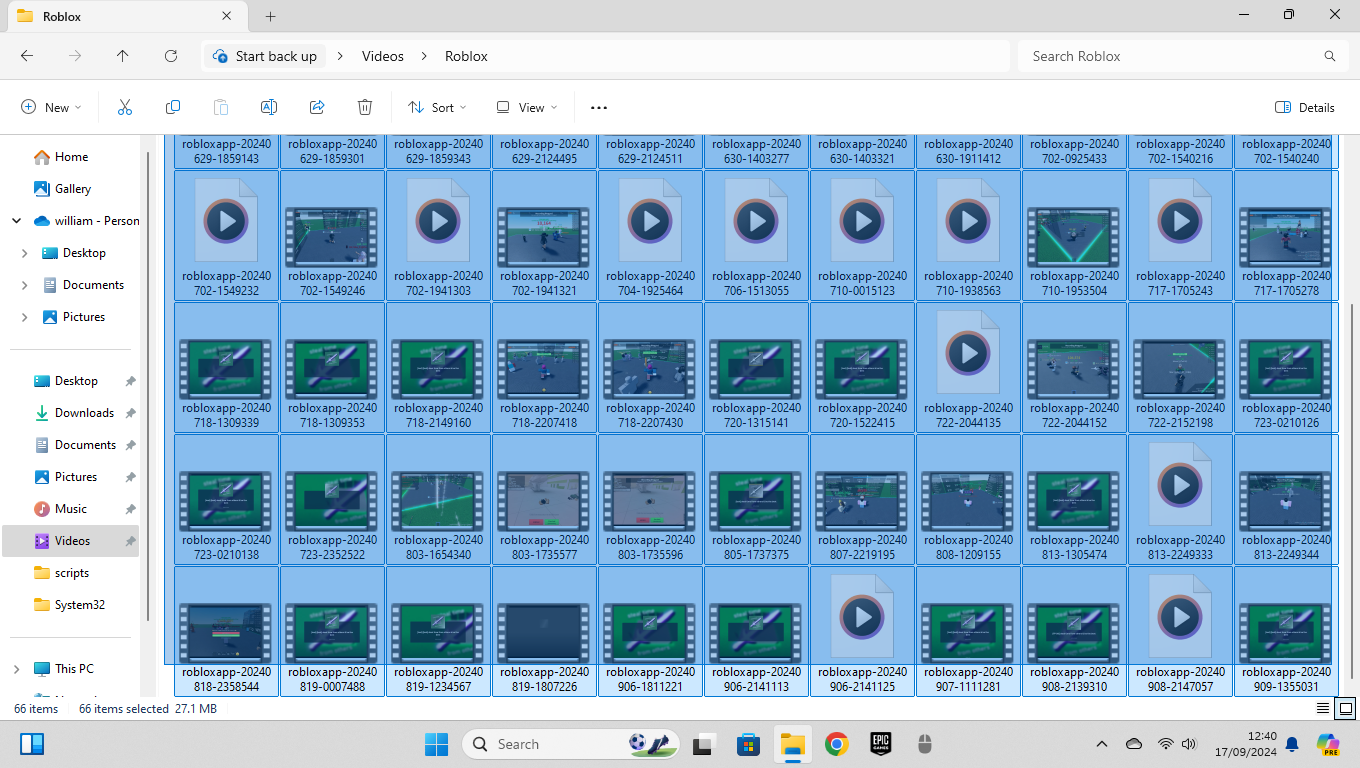This screenshot has height=768, width=1360.
Task: Toggle the Details pane
Action: 1305,107
